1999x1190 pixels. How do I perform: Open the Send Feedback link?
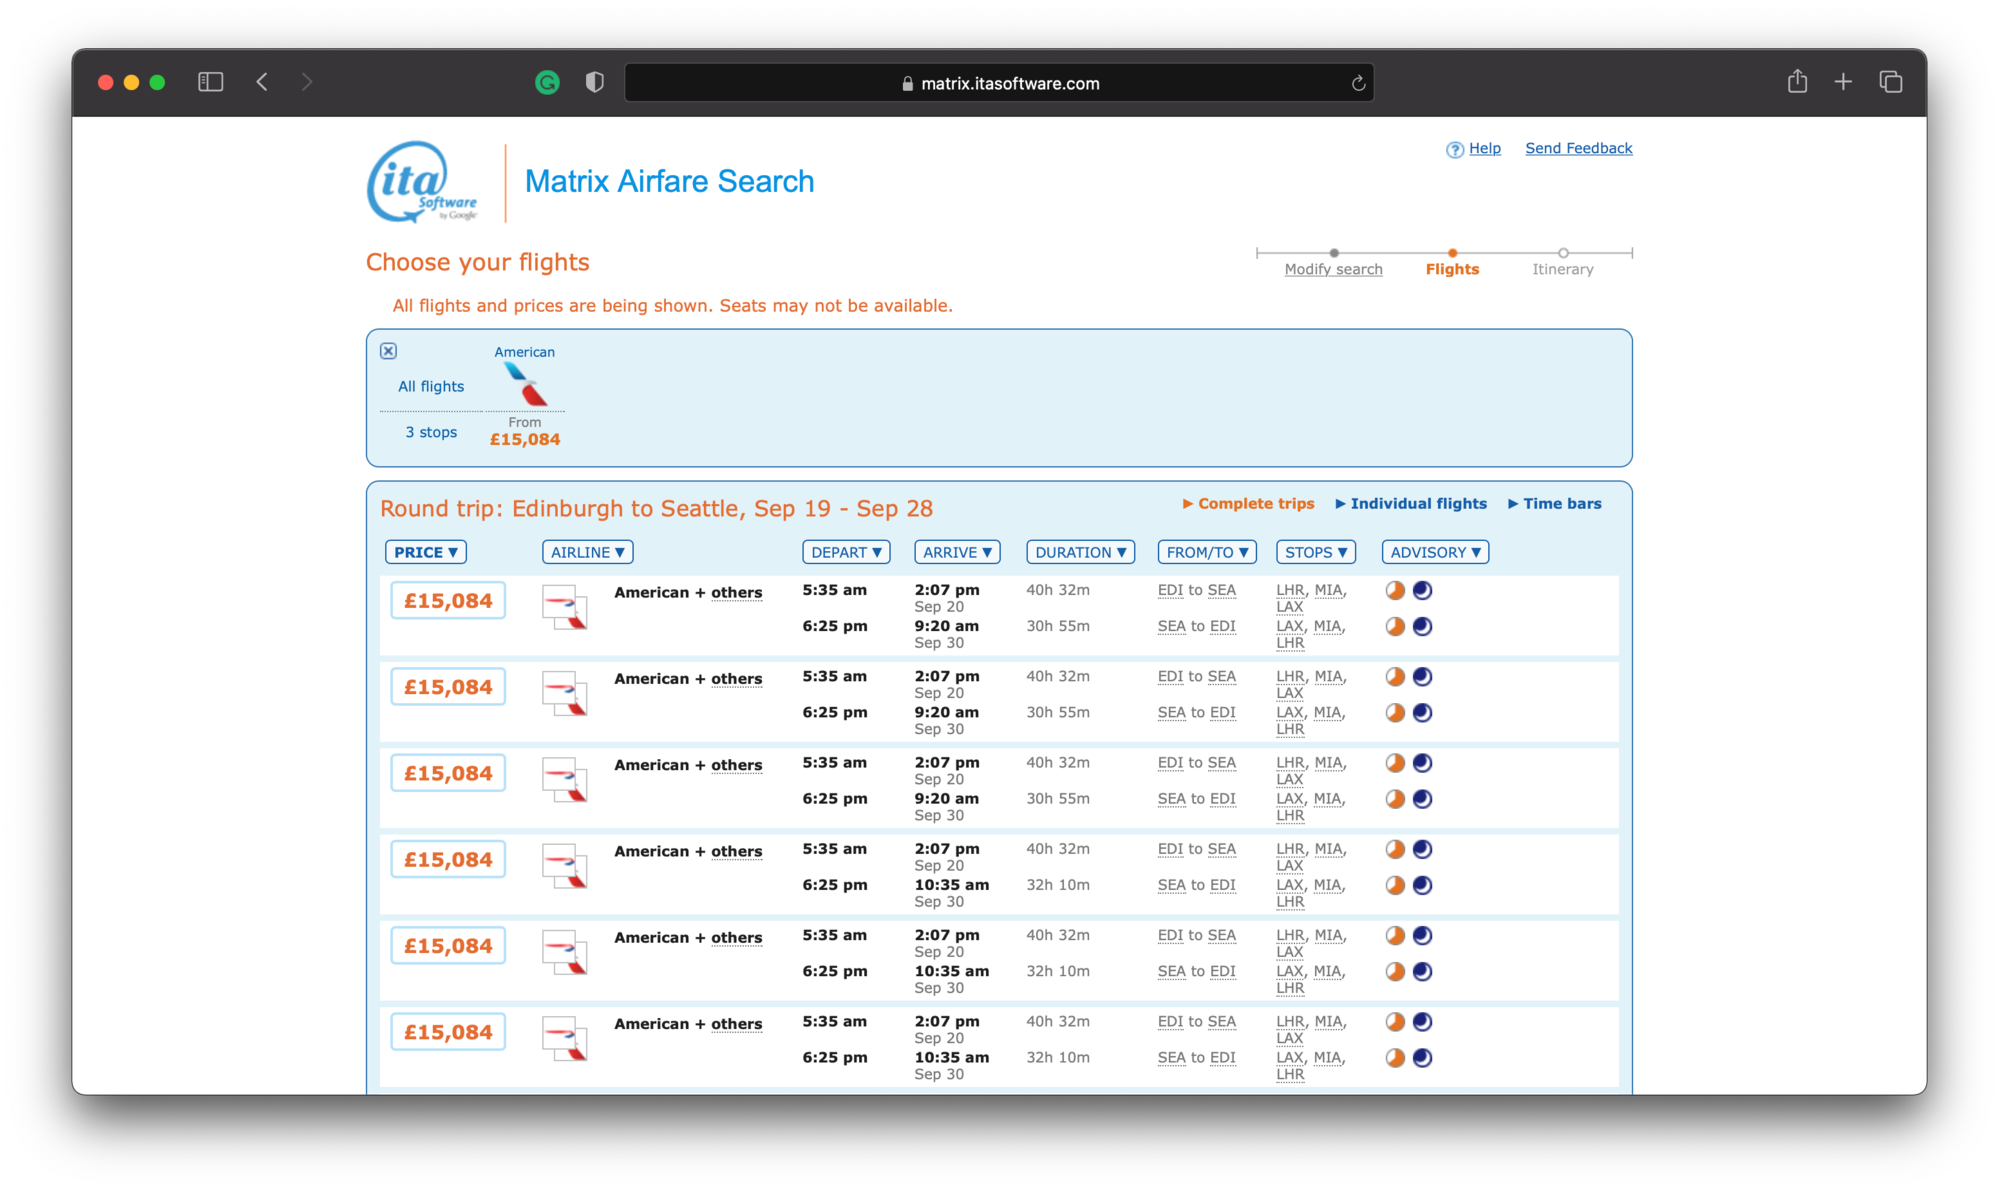point(1578,148)
